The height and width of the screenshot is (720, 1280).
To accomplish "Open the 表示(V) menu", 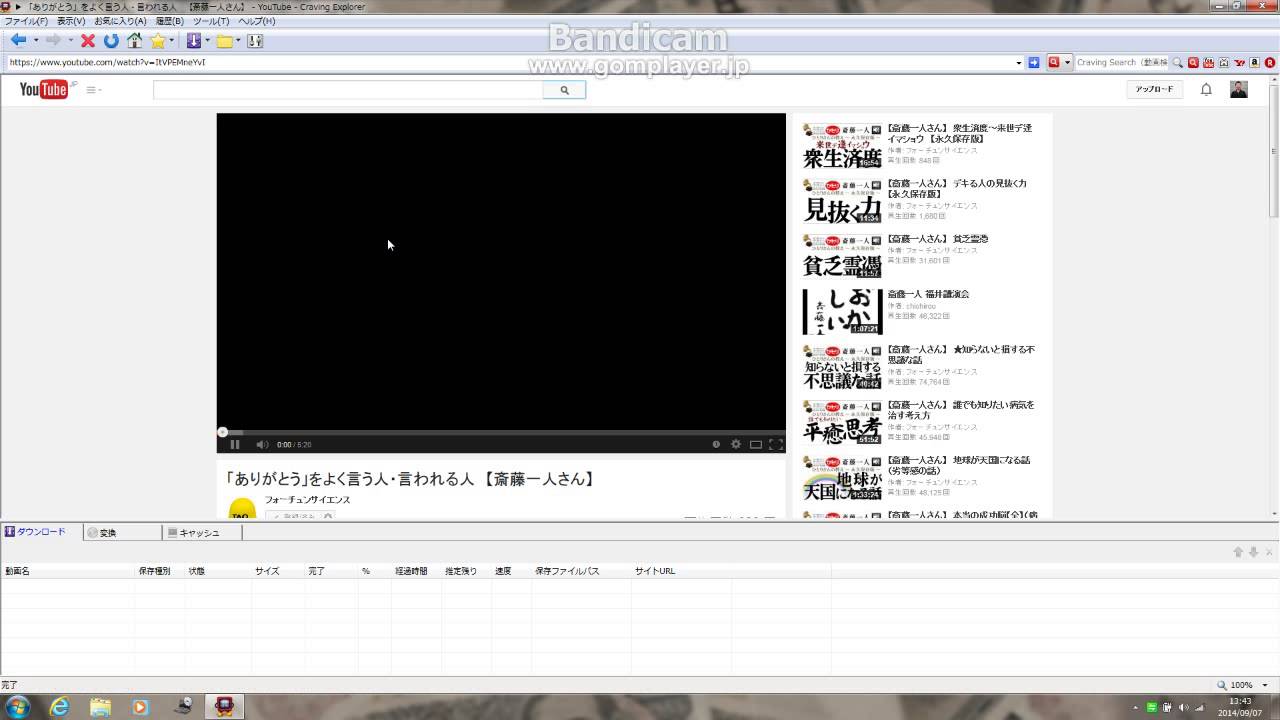I will 71,21.
